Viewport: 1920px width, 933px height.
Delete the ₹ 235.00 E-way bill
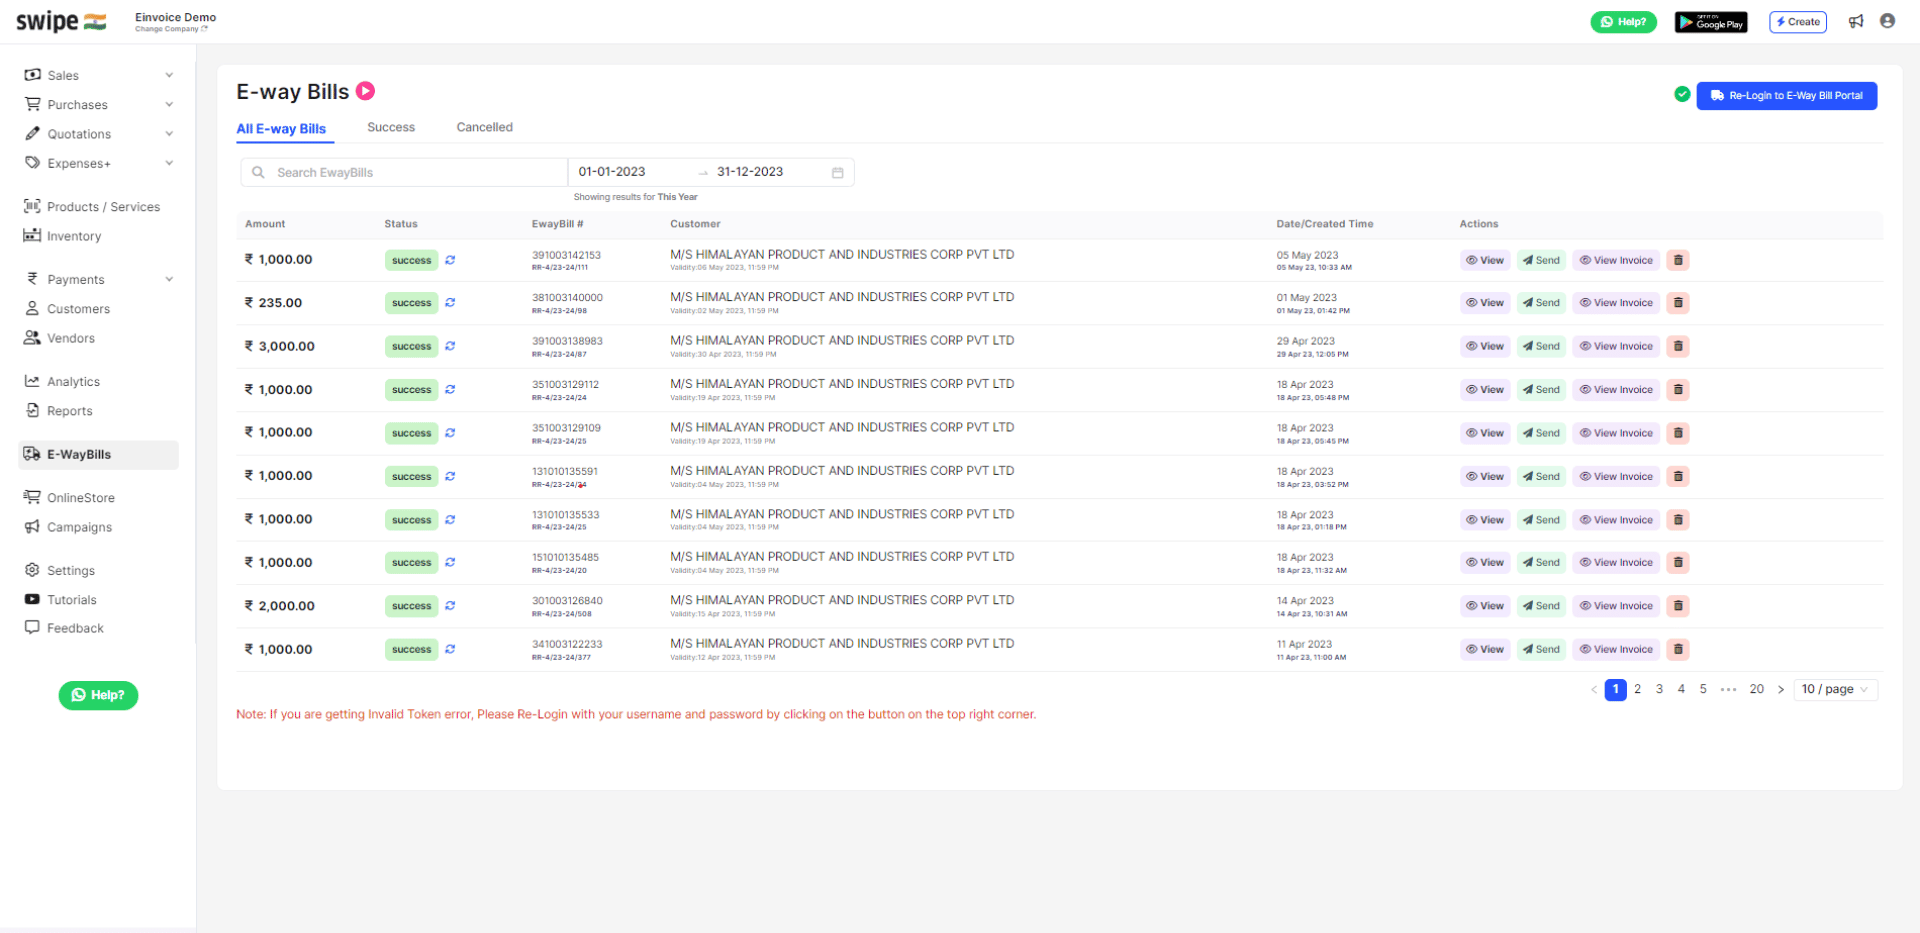pos(1678,303)
